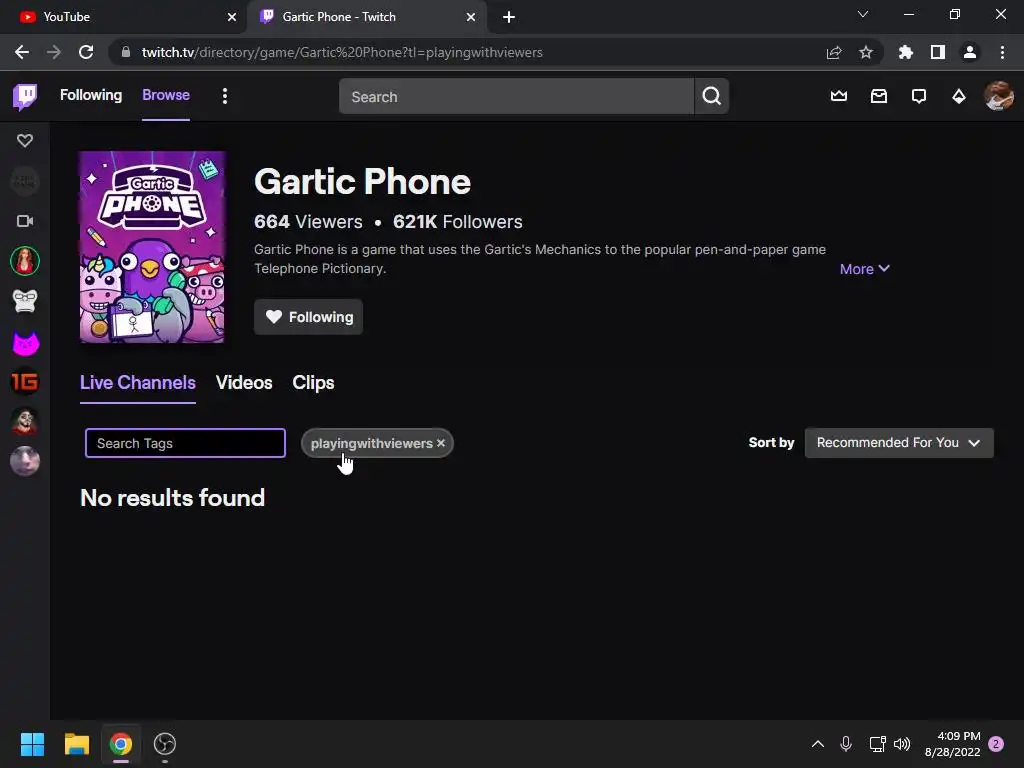Open the Twitch home logo
Viewport: 1024px width, 768px height.
tap(25, 97)
